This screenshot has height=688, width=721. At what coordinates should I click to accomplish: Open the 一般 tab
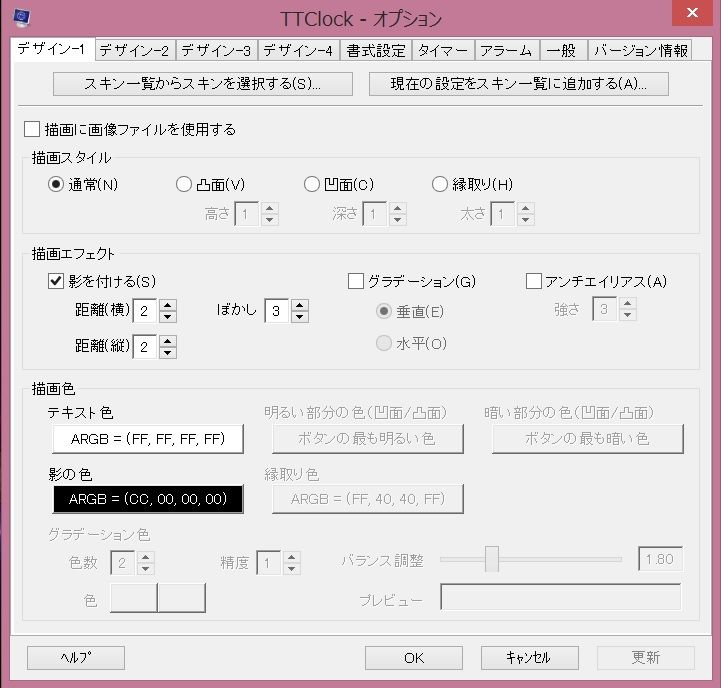[563, 50]
